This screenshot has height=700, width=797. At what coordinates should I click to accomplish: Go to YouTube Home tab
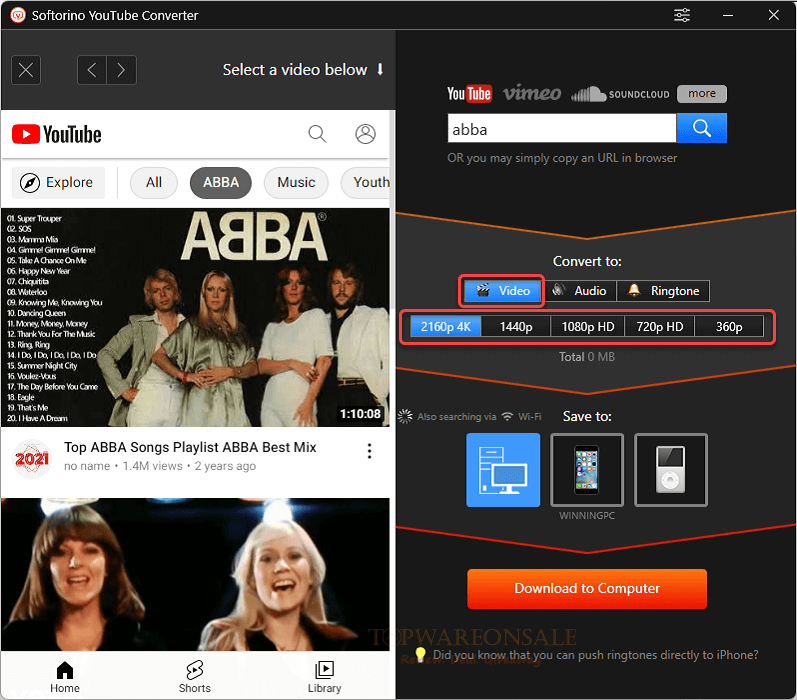click(x=65, y=677)
